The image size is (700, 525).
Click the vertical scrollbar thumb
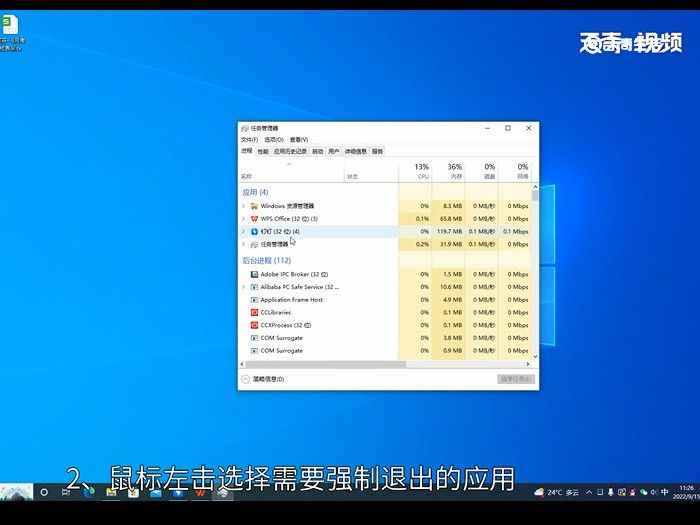[x=535, y=195]
